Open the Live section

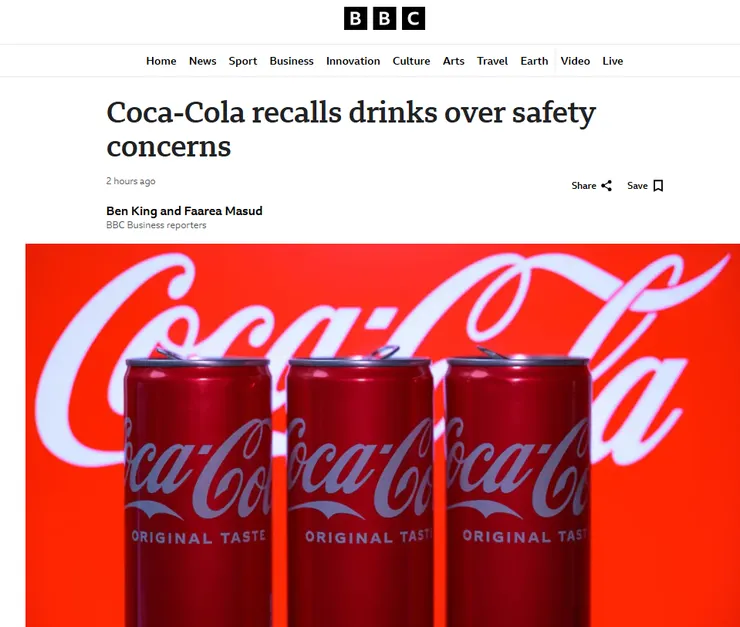pos(613,61)
